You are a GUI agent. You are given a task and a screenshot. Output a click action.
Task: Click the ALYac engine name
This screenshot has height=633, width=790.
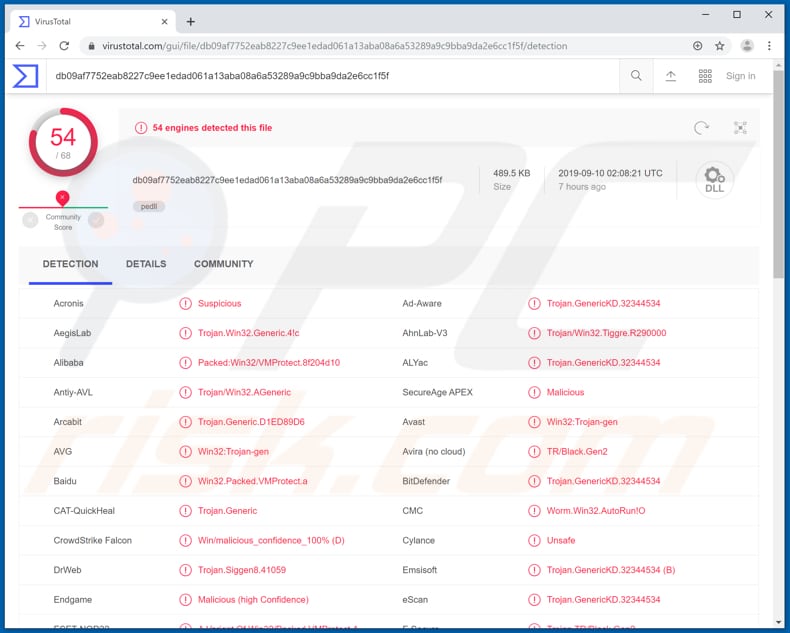tap(415, 363)
